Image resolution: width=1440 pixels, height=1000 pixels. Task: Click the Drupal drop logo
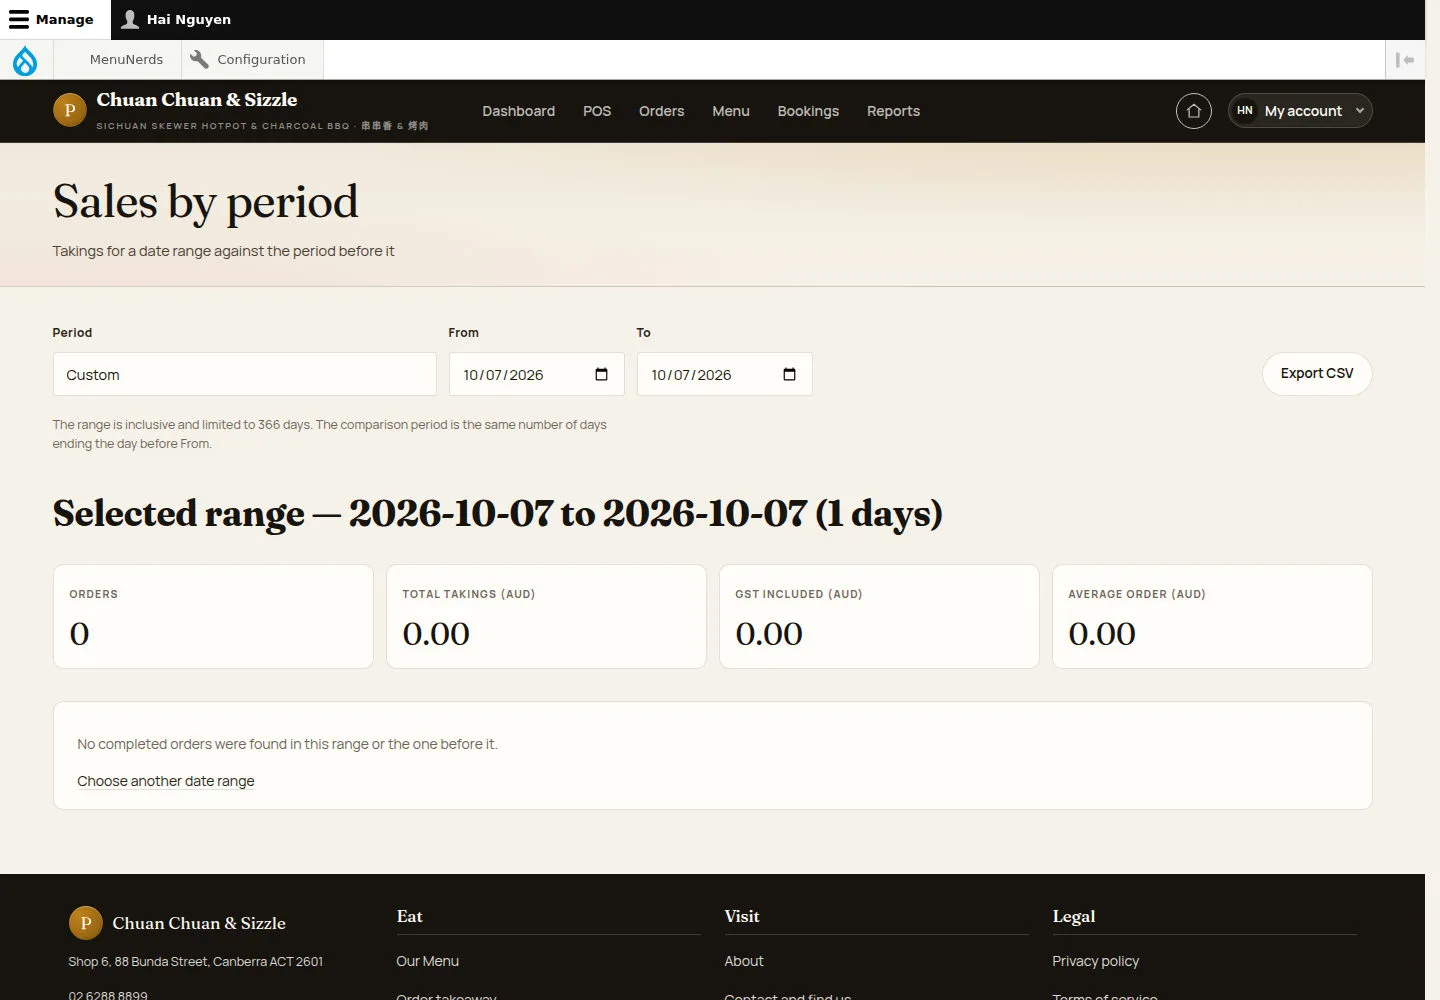25,60
